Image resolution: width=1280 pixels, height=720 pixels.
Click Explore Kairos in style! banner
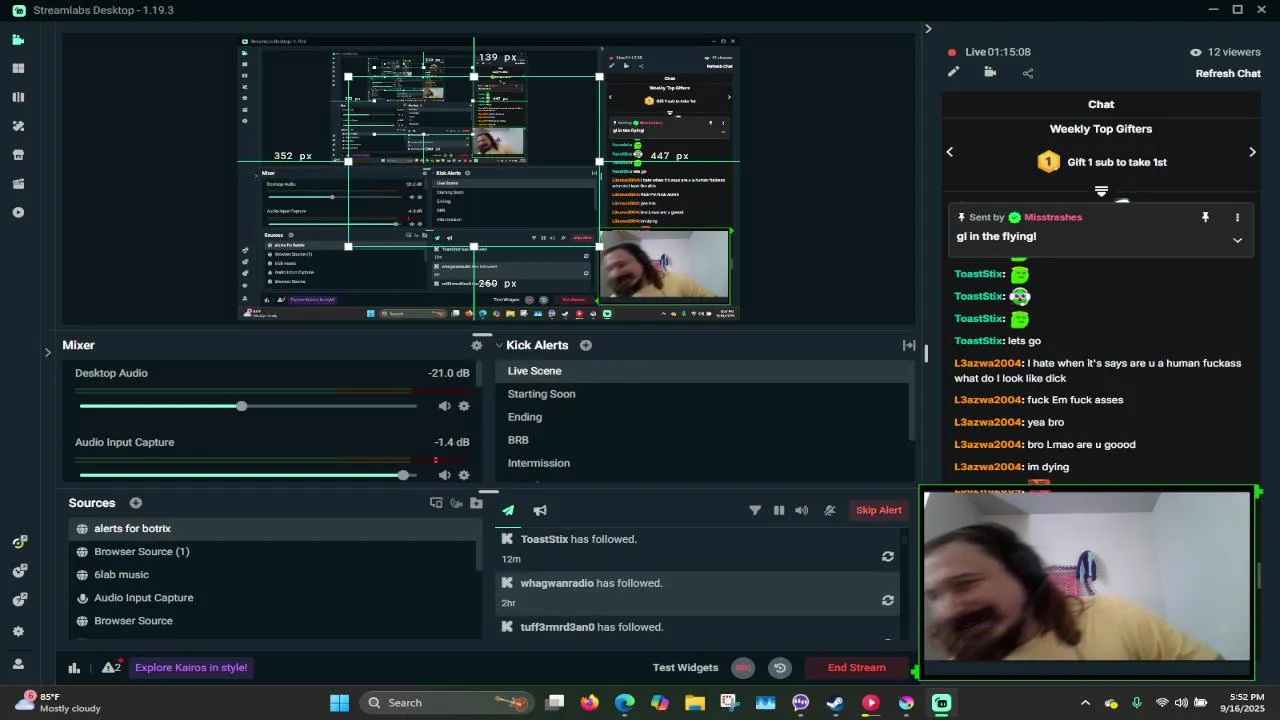(x=191, y=668)
